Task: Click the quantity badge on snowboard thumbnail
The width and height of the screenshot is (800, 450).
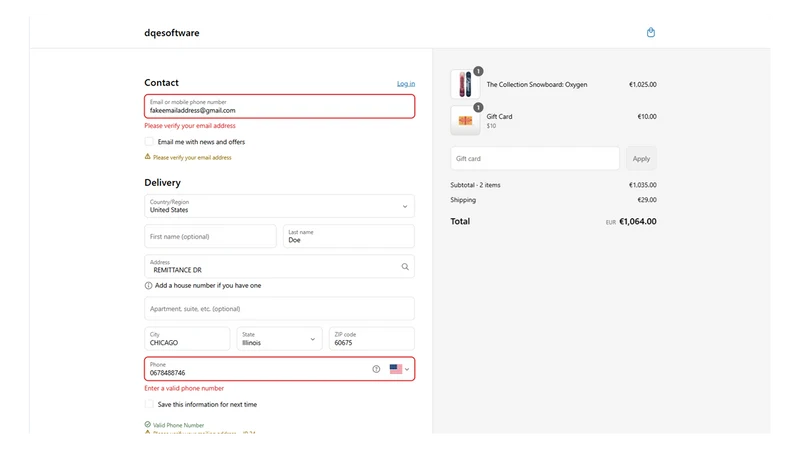Action: pyautogui.click(x=478, y=71)
